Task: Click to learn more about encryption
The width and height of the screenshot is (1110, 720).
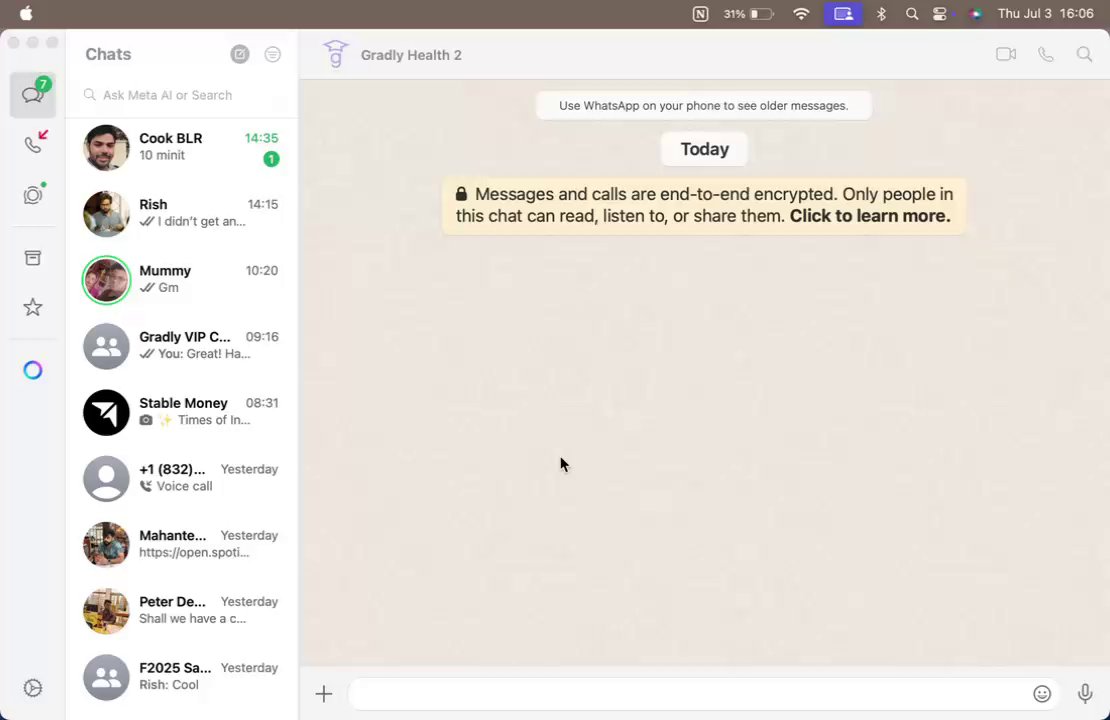Action: [x=870, y=216]
